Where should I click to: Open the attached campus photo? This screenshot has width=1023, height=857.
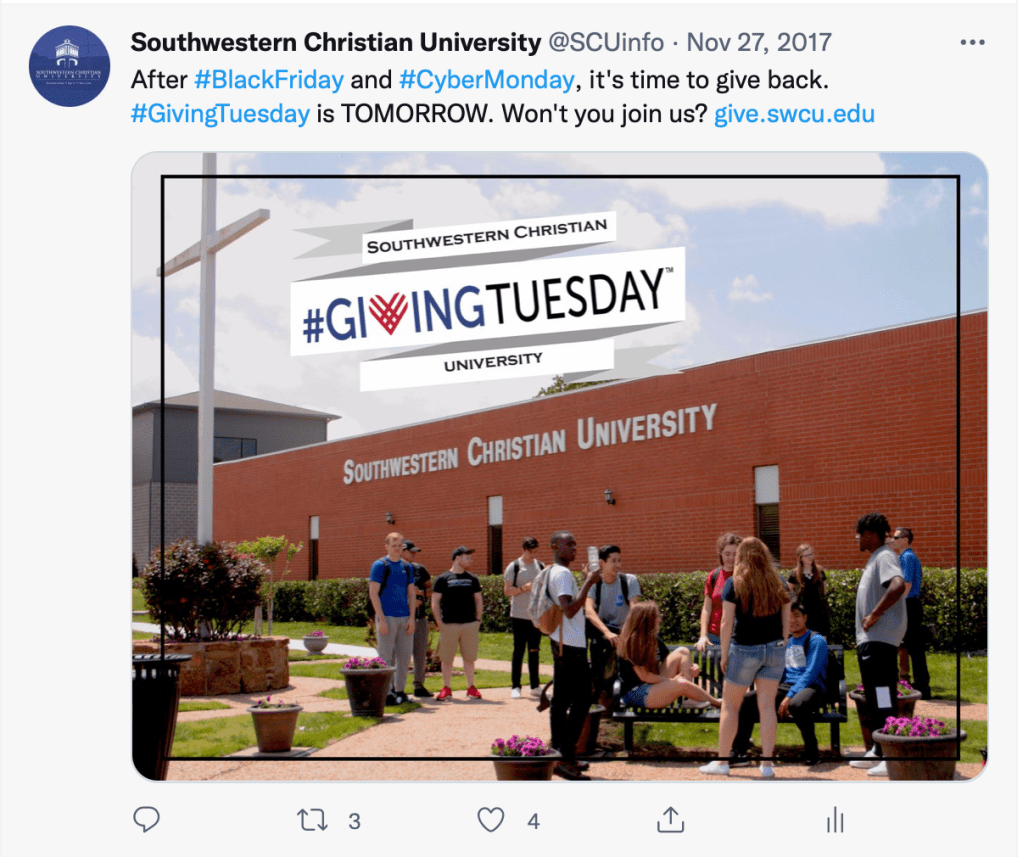pos(560,466)
